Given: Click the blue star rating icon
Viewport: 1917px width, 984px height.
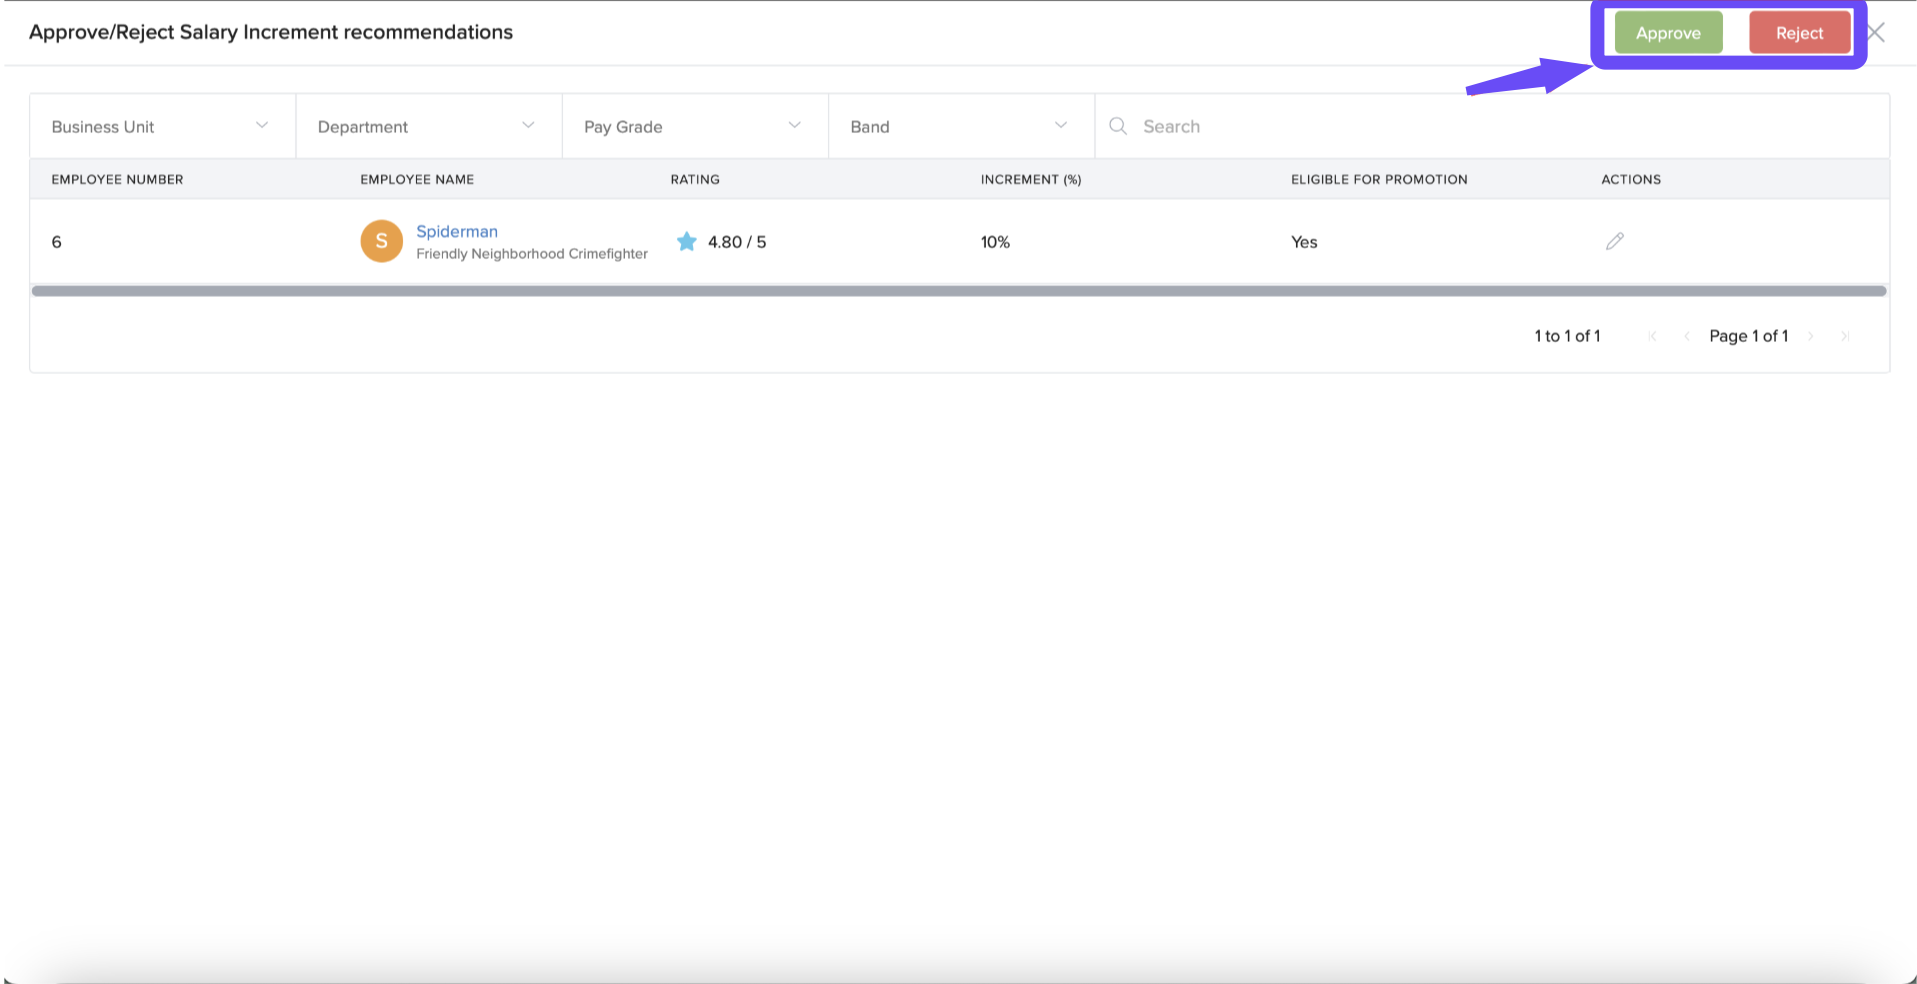Looking at the screenshot, I should coord(686,242).
